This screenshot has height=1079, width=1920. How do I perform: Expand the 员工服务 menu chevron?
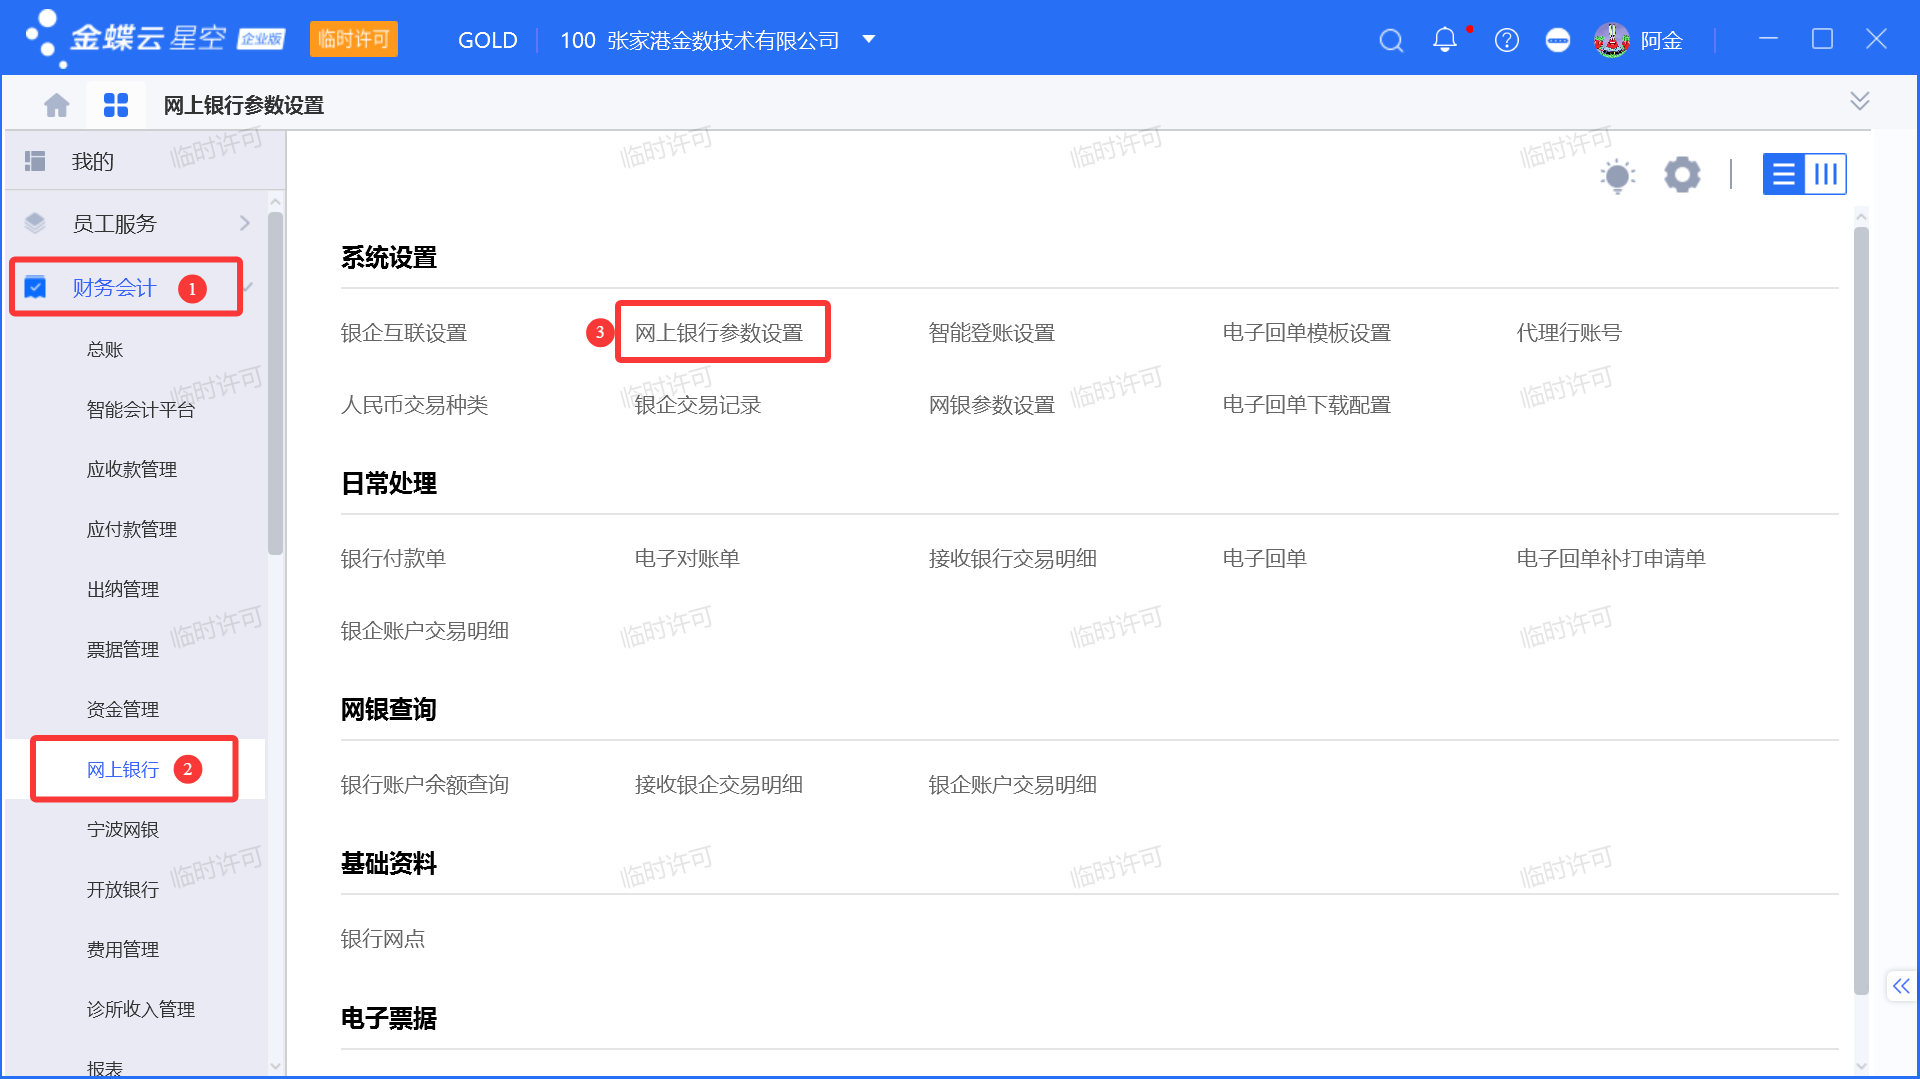coord(245,223)
